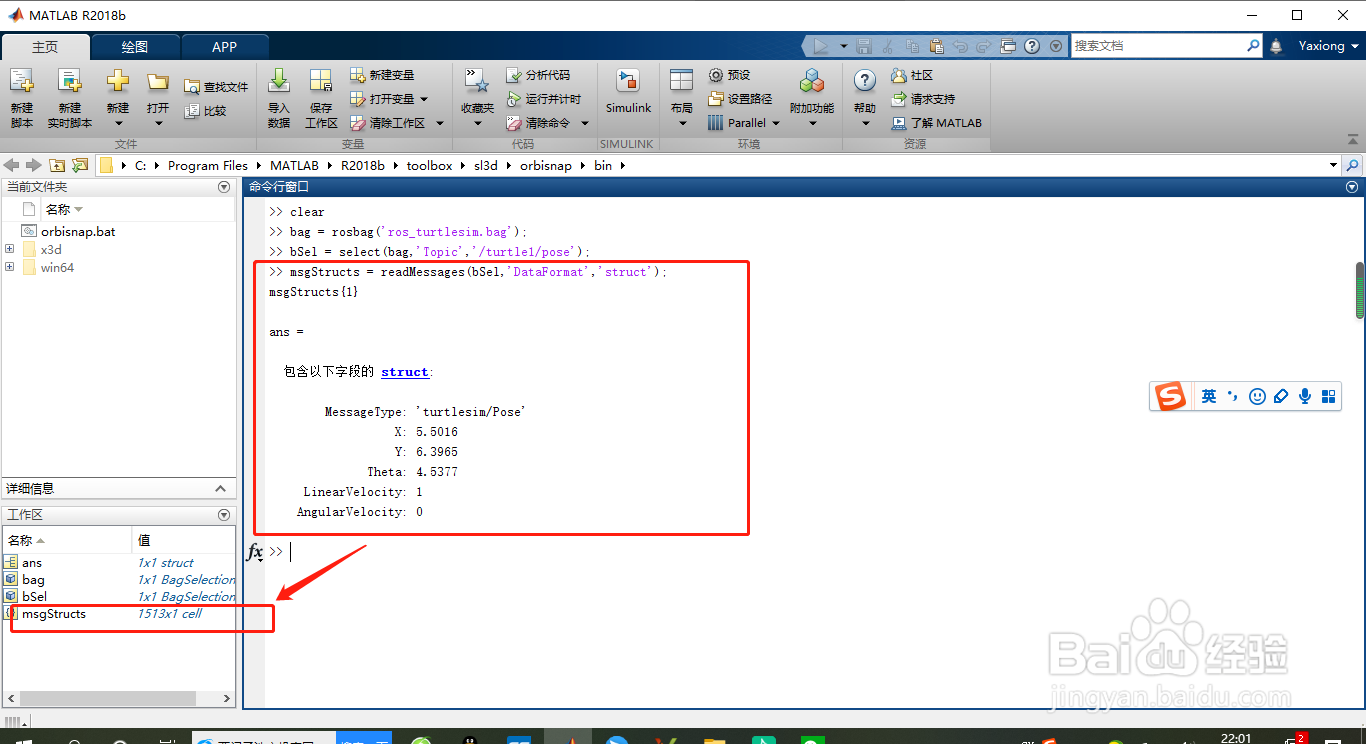Expand the x3d folder
Screen dimensions: 1366x744
pyautogui.click(x=10, y=249)
